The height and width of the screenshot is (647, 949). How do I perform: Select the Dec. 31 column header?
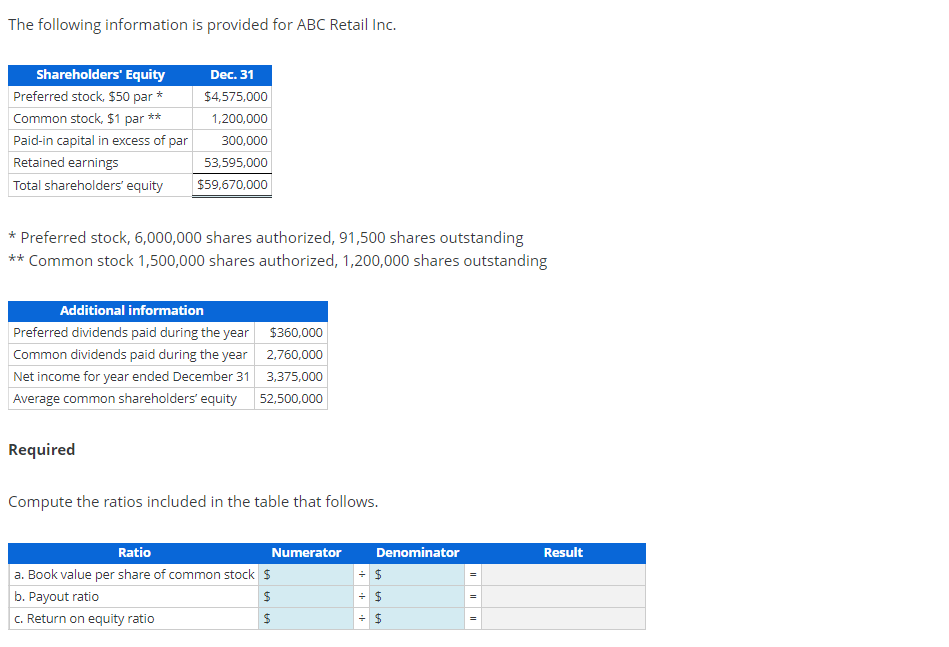click(x=232, y=75)
